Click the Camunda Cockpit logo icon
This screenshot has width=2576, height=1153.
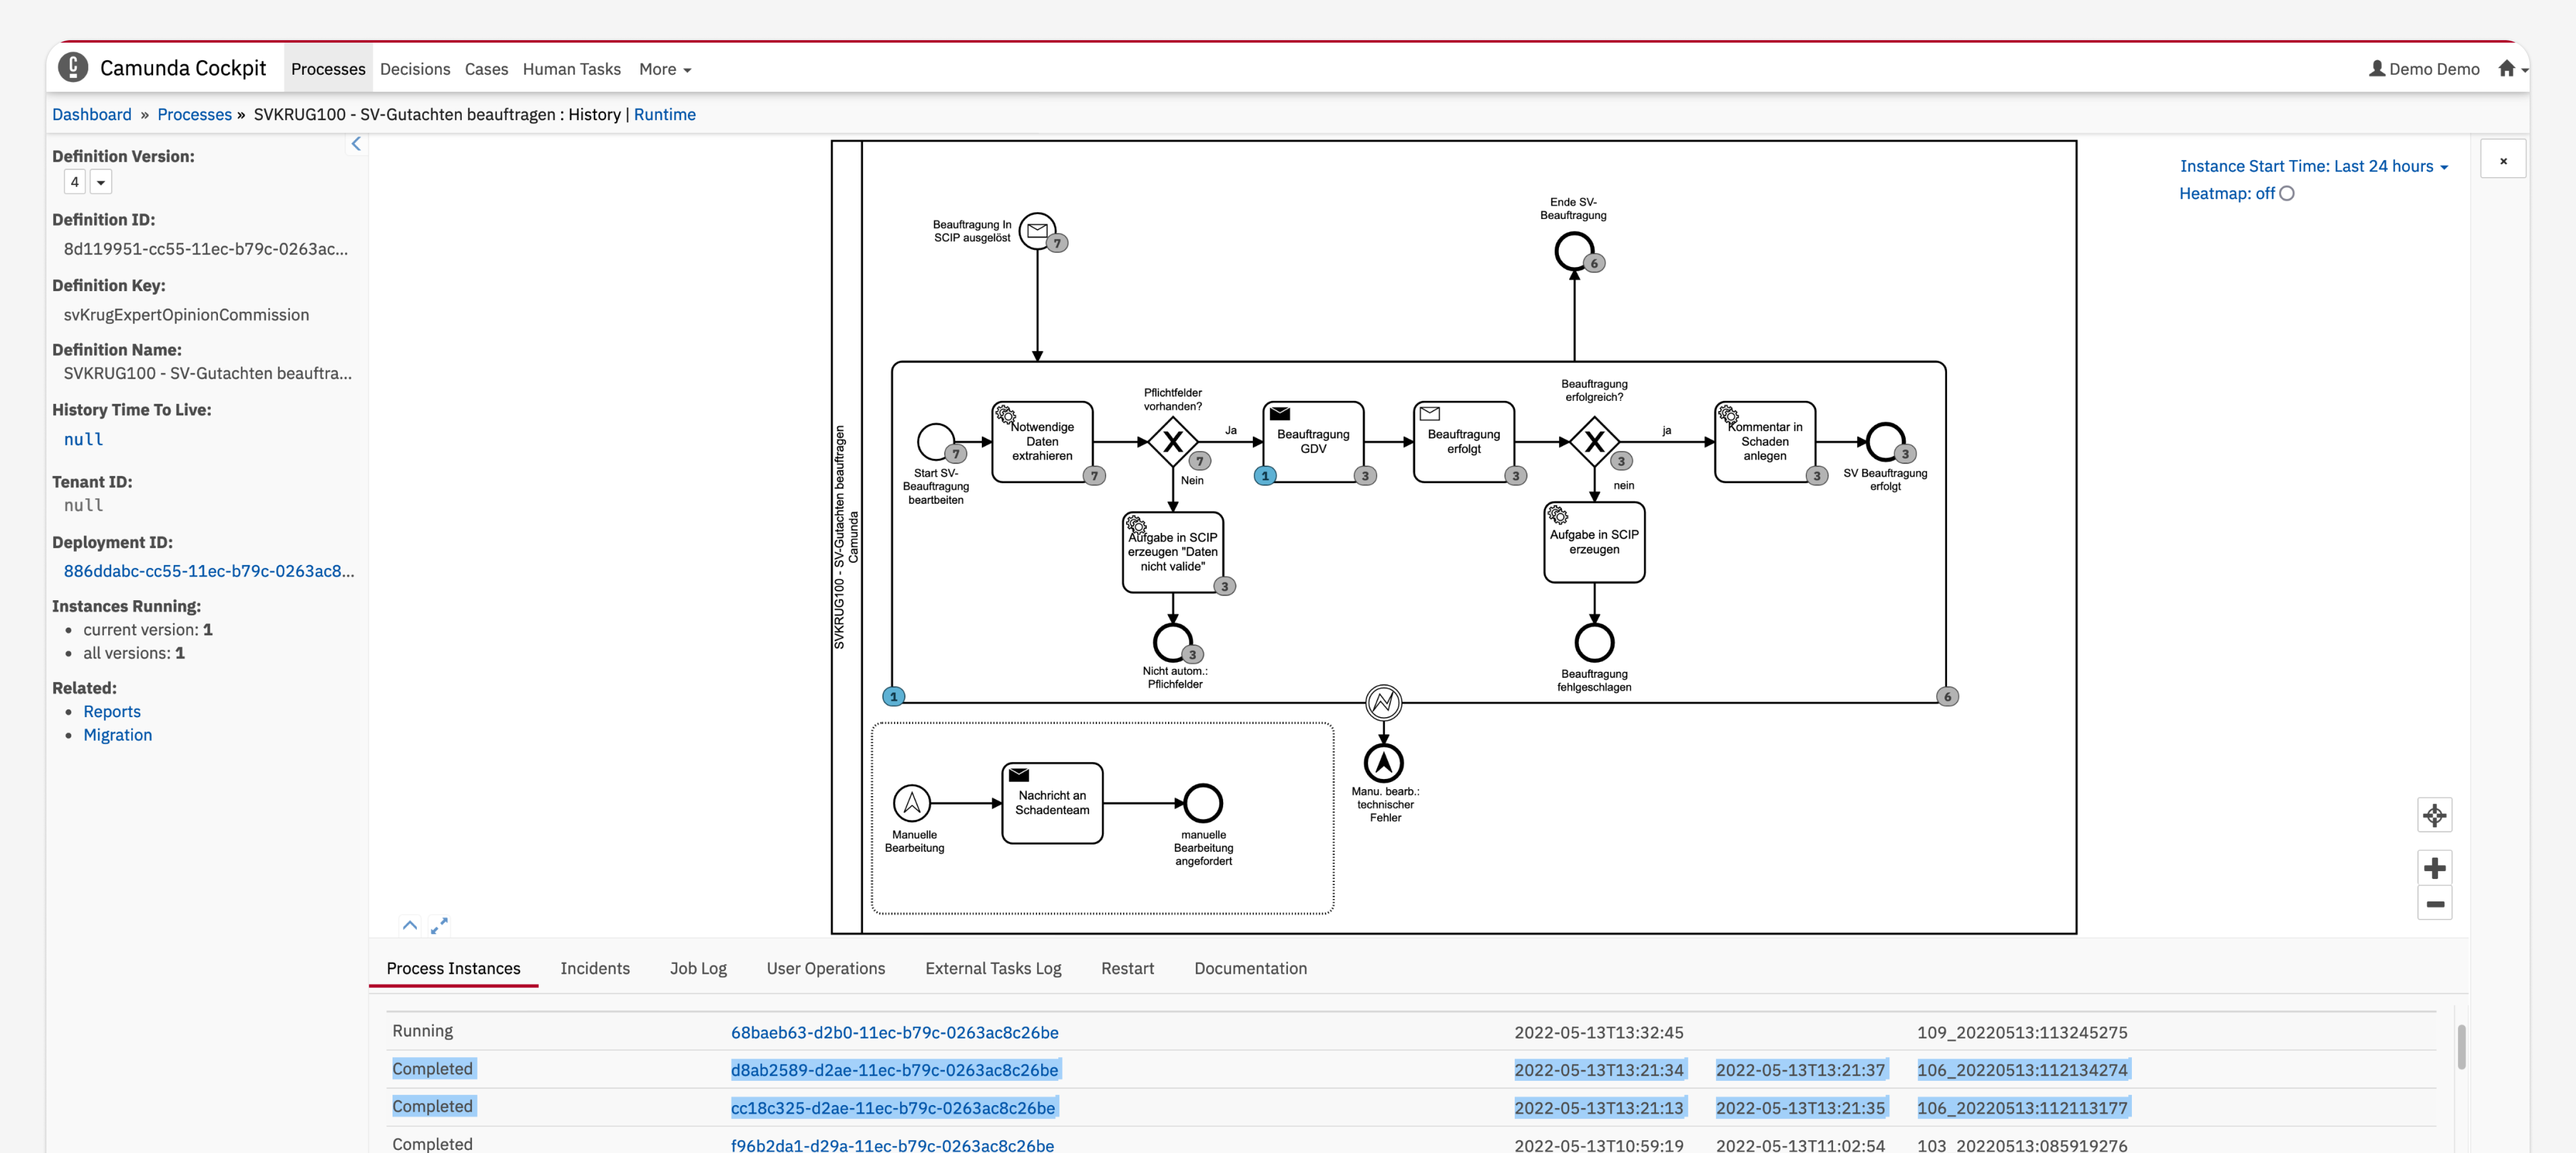[72, 68]
